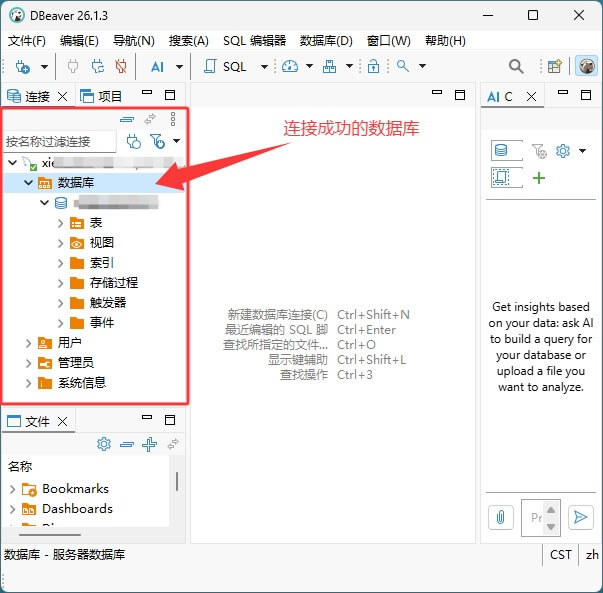The image size is (603, 593).
Task: Toggle the connection filter funnel icon
Action: pyautogui.click(x=157, y=141)
